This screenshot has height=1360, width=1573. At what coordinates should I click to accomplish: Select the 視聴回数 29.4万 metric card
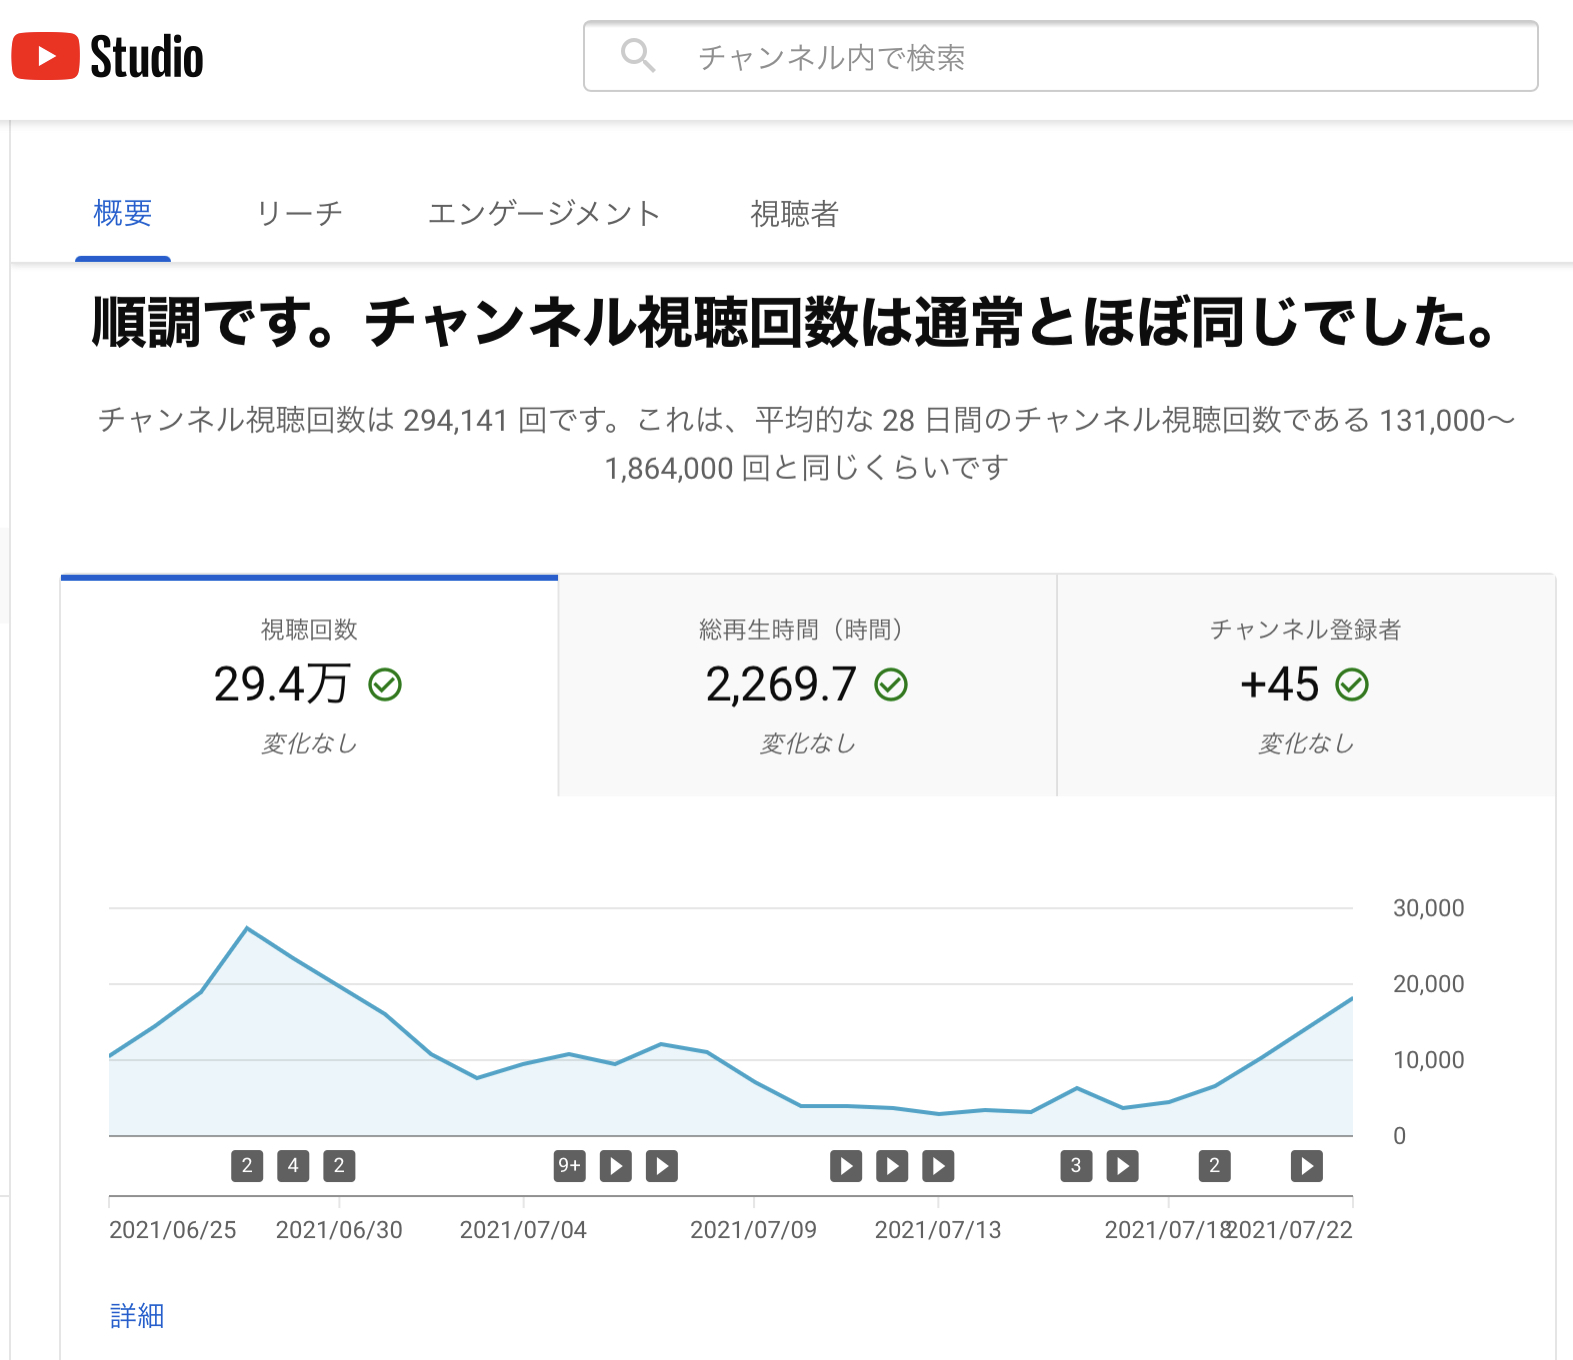point(309,686)
